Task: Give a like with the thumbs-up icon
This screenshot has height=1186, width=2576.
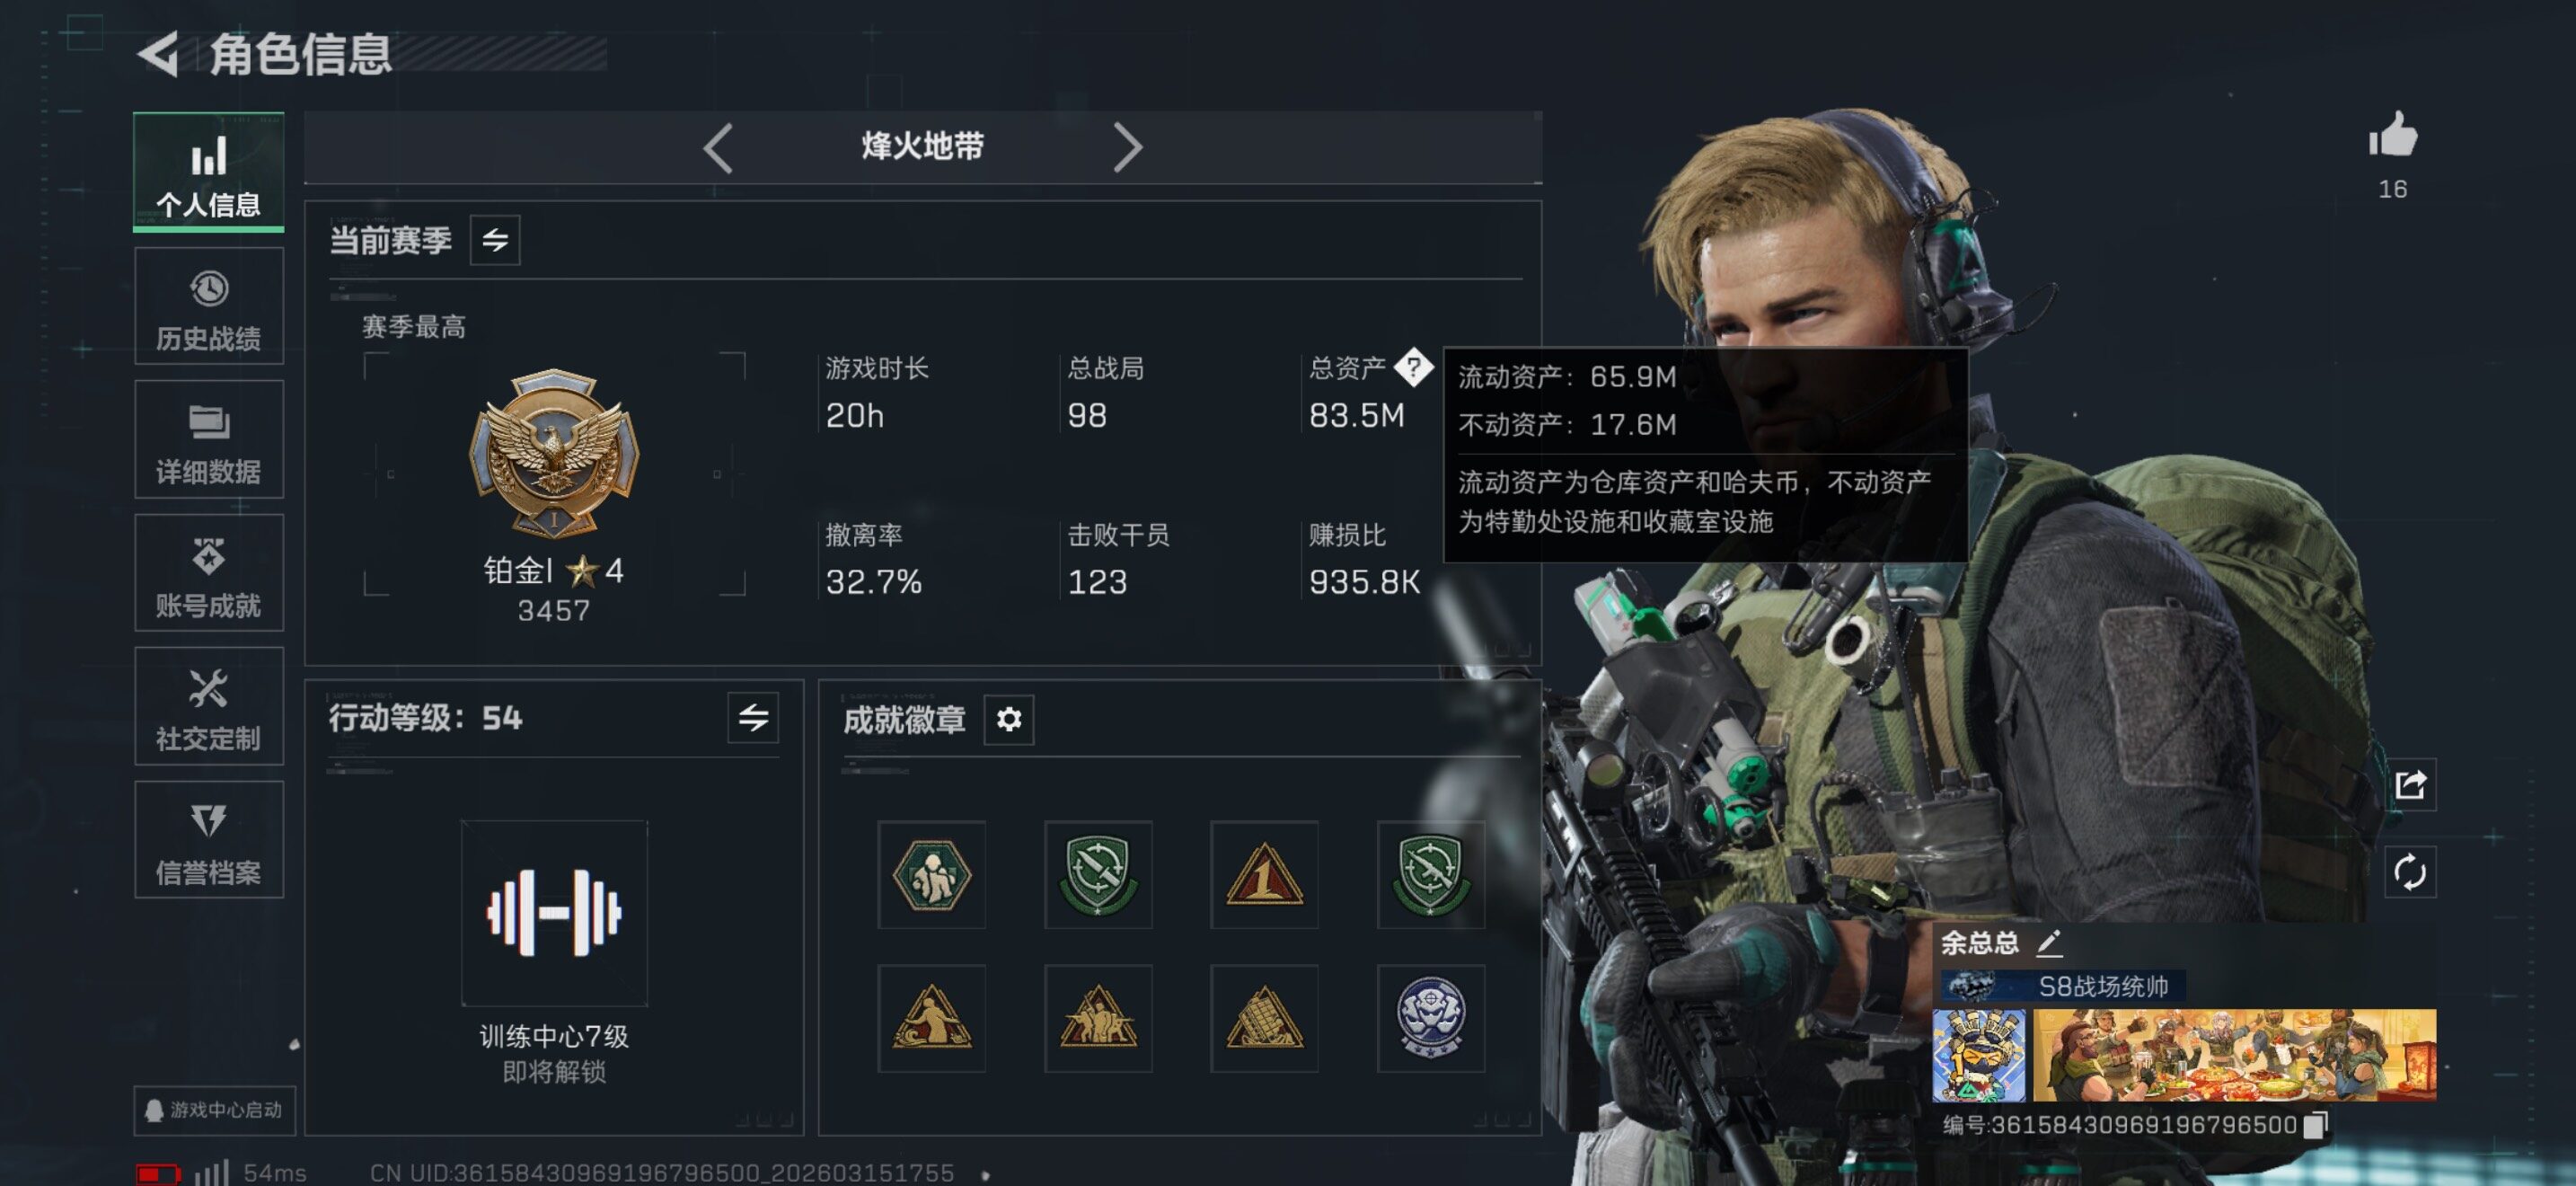Action: pyautogui.click(x=2392, y=135)
